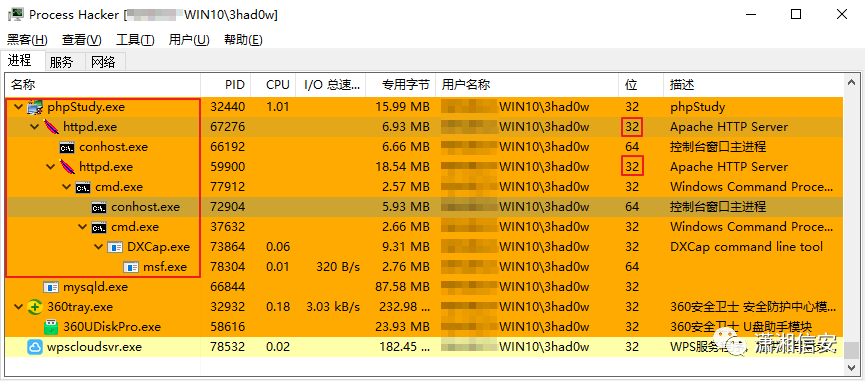Collapse the httpd.exe 67276 subtree
The width and height of the screenshot is (865, 381).
35,127
